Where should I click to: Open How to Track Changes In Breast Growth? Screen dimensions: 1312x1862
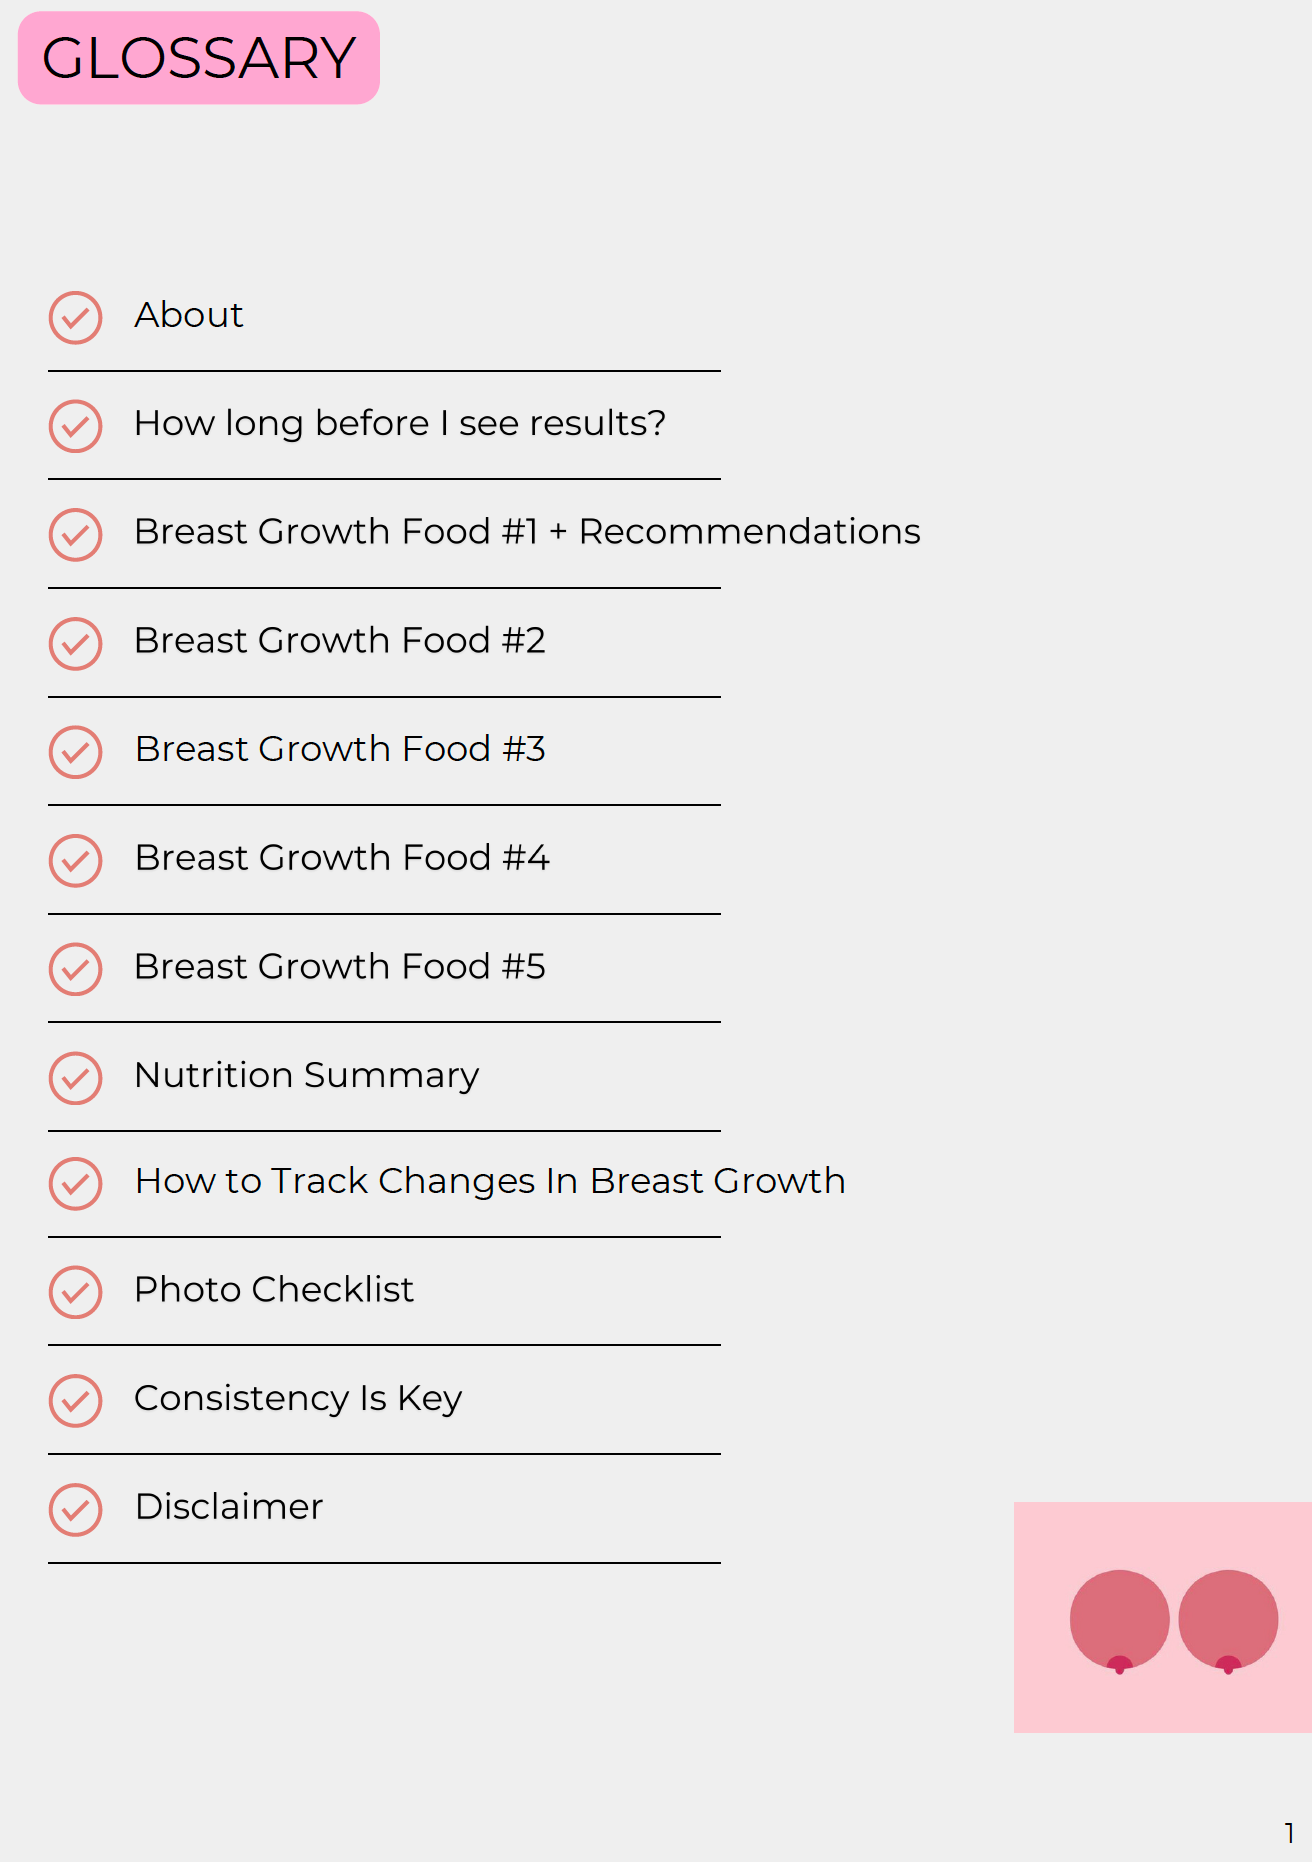tap(490, 1182)
